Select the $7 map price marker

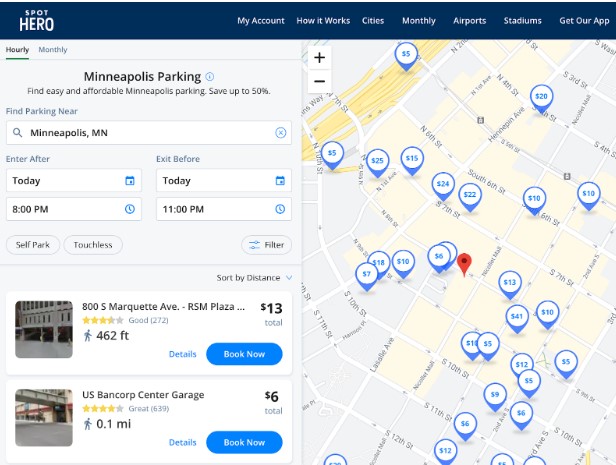tap(367, 276)
